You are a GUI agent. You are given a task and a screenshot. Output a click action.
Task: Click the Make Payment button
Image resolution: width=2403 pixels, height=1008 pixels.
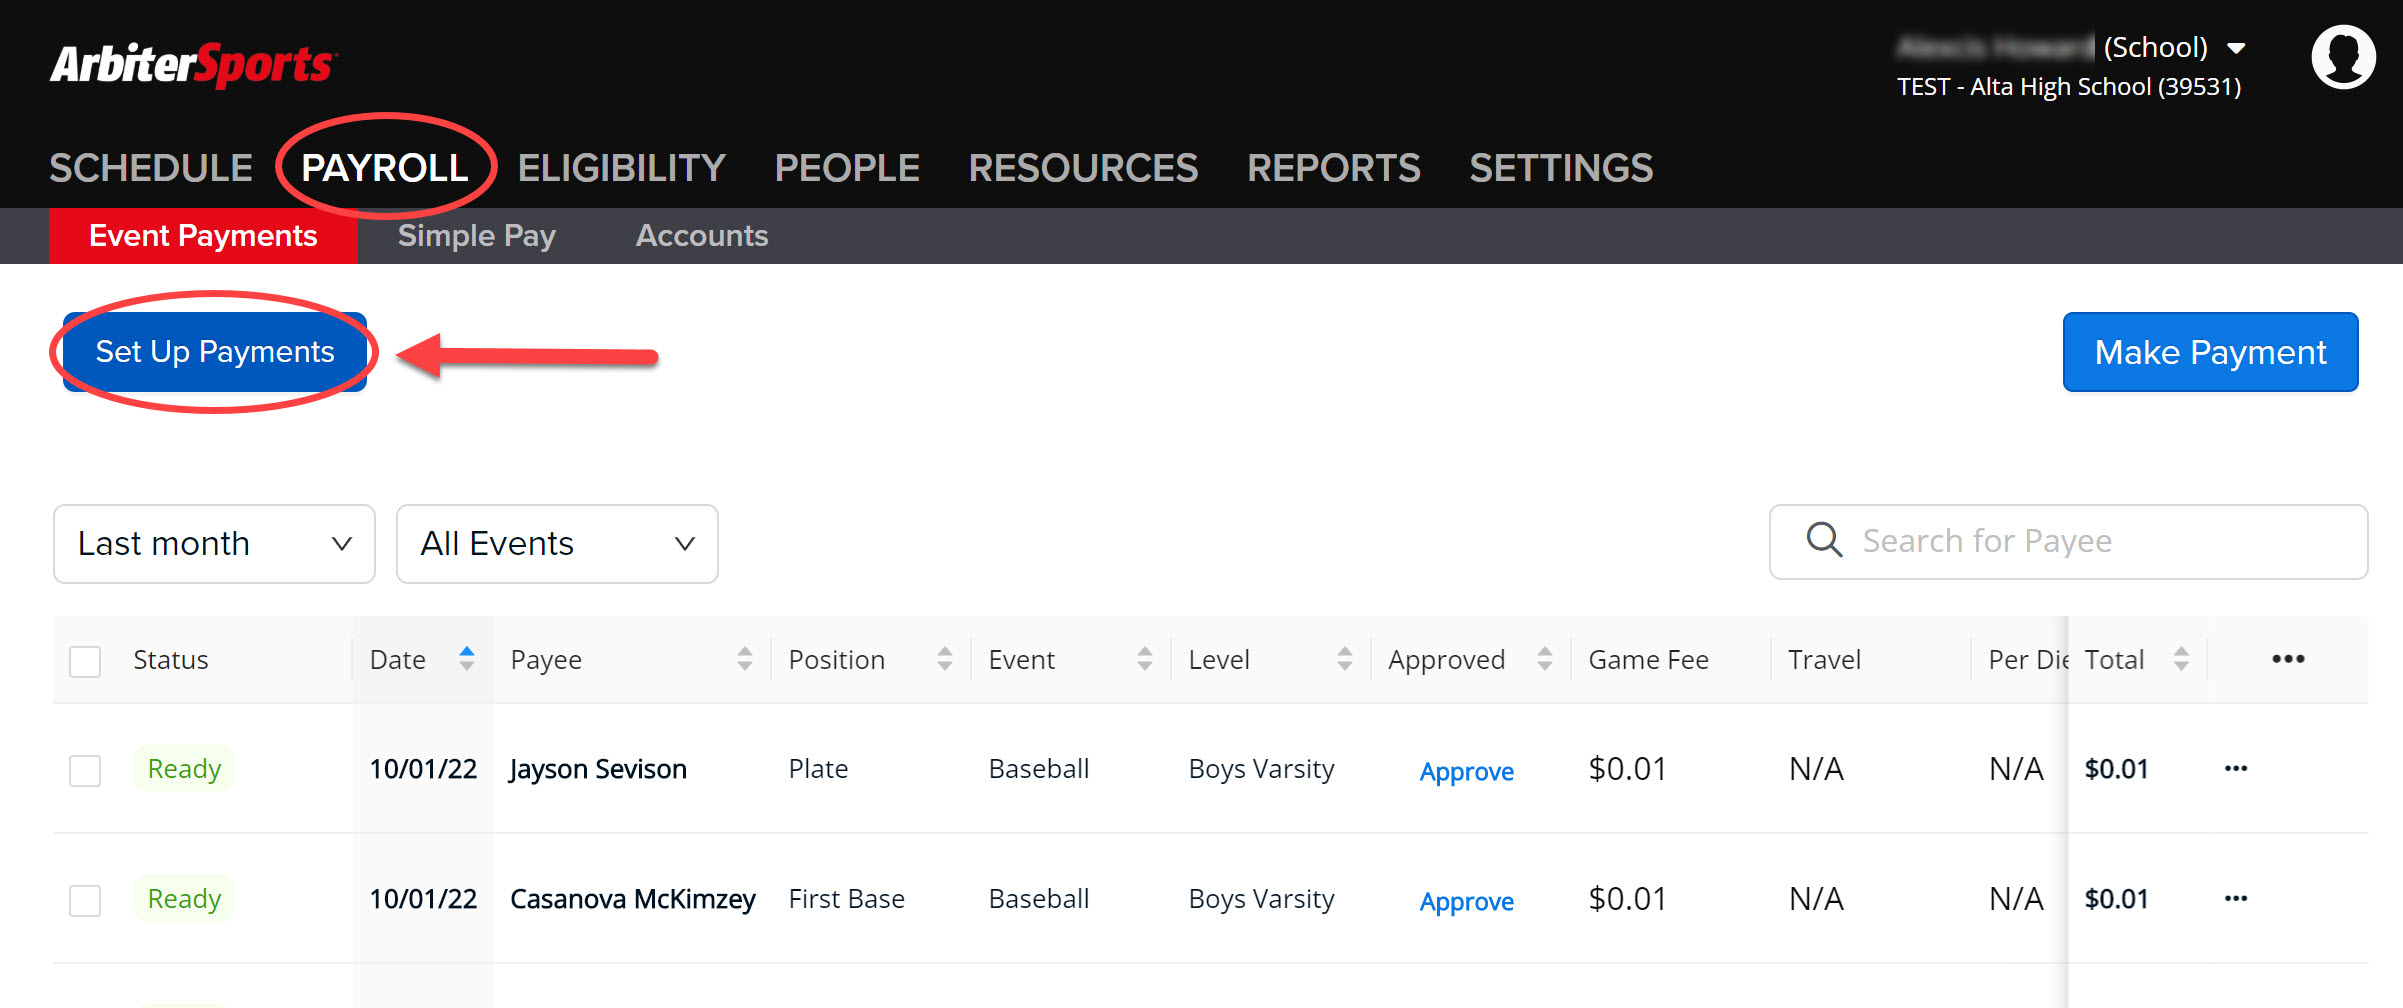tap(2210, 352)
